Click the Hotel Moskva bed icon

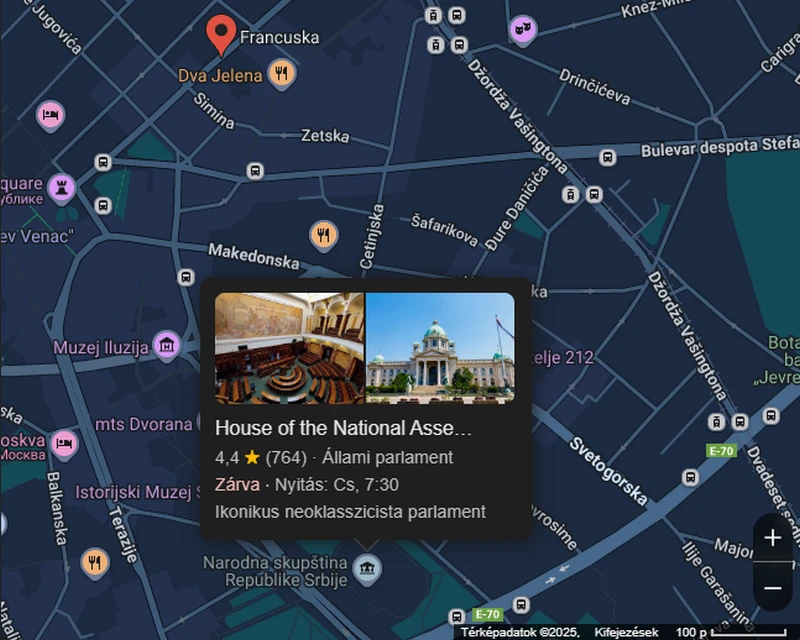[64, 444]
